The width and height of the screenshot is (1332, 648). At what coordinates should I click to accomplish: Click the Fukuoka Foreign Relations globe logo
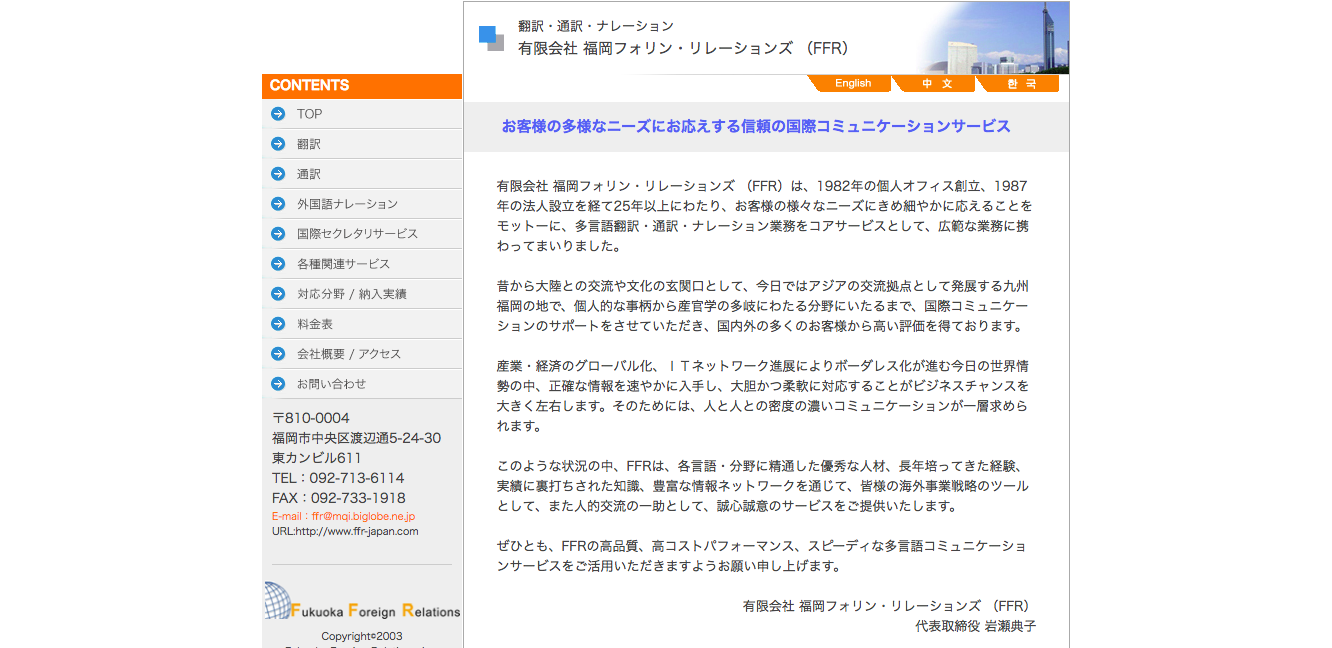point(362,602)
